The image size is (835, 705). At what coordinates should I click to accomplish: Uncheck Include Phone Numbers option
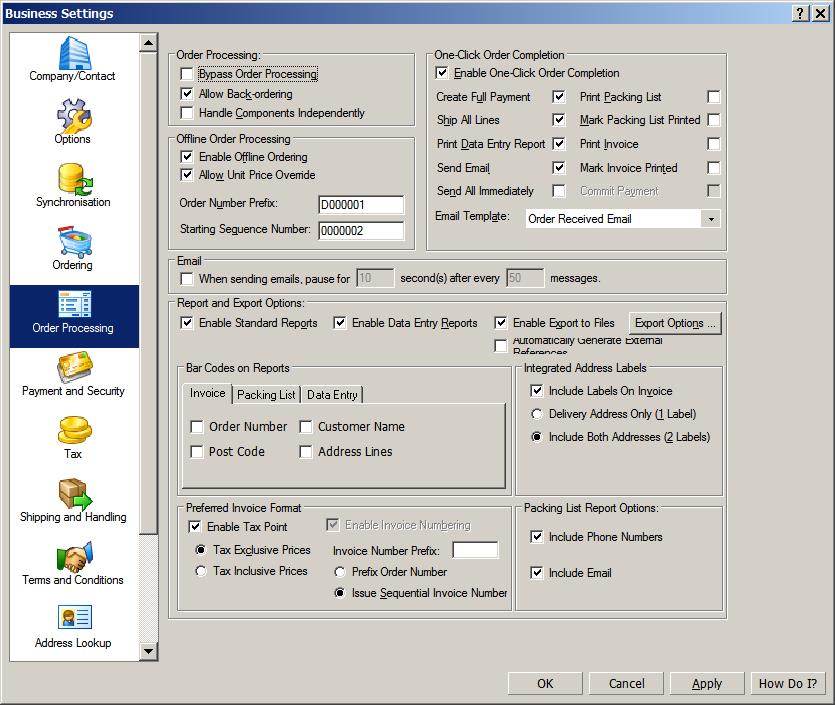coord(537,537)
